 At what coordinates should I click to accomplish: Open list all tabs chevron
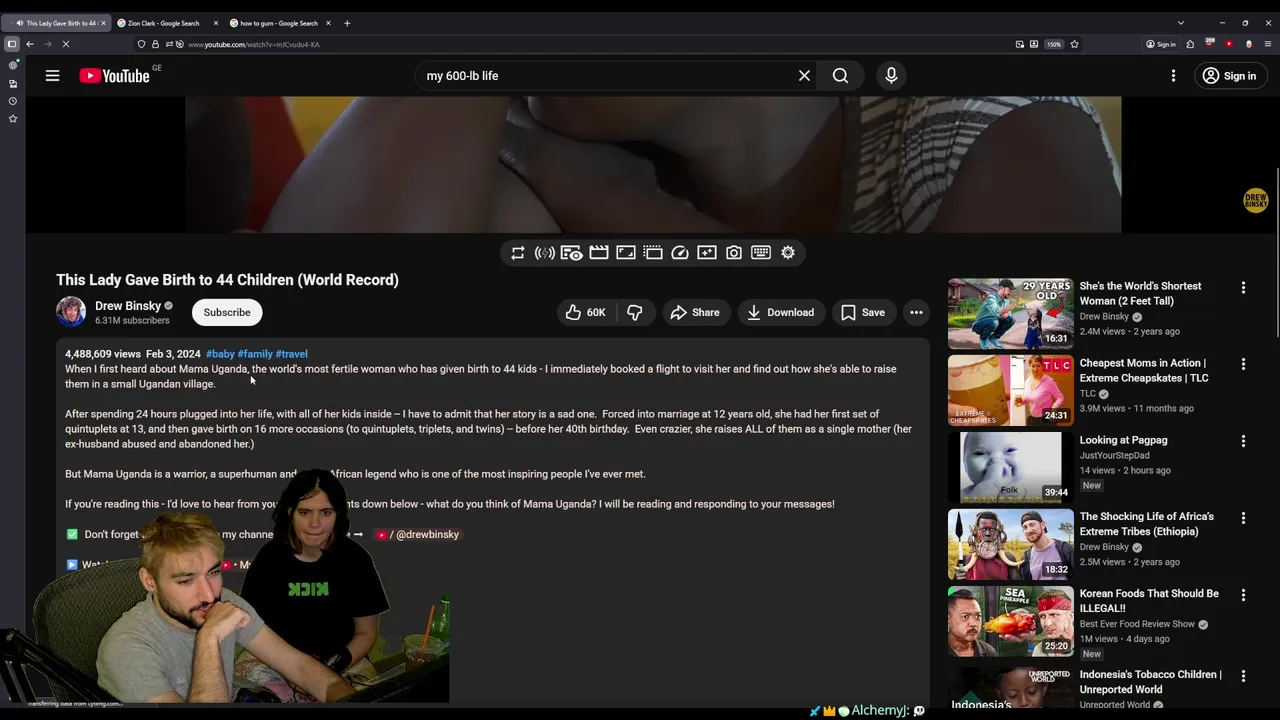click(1181, 23)
